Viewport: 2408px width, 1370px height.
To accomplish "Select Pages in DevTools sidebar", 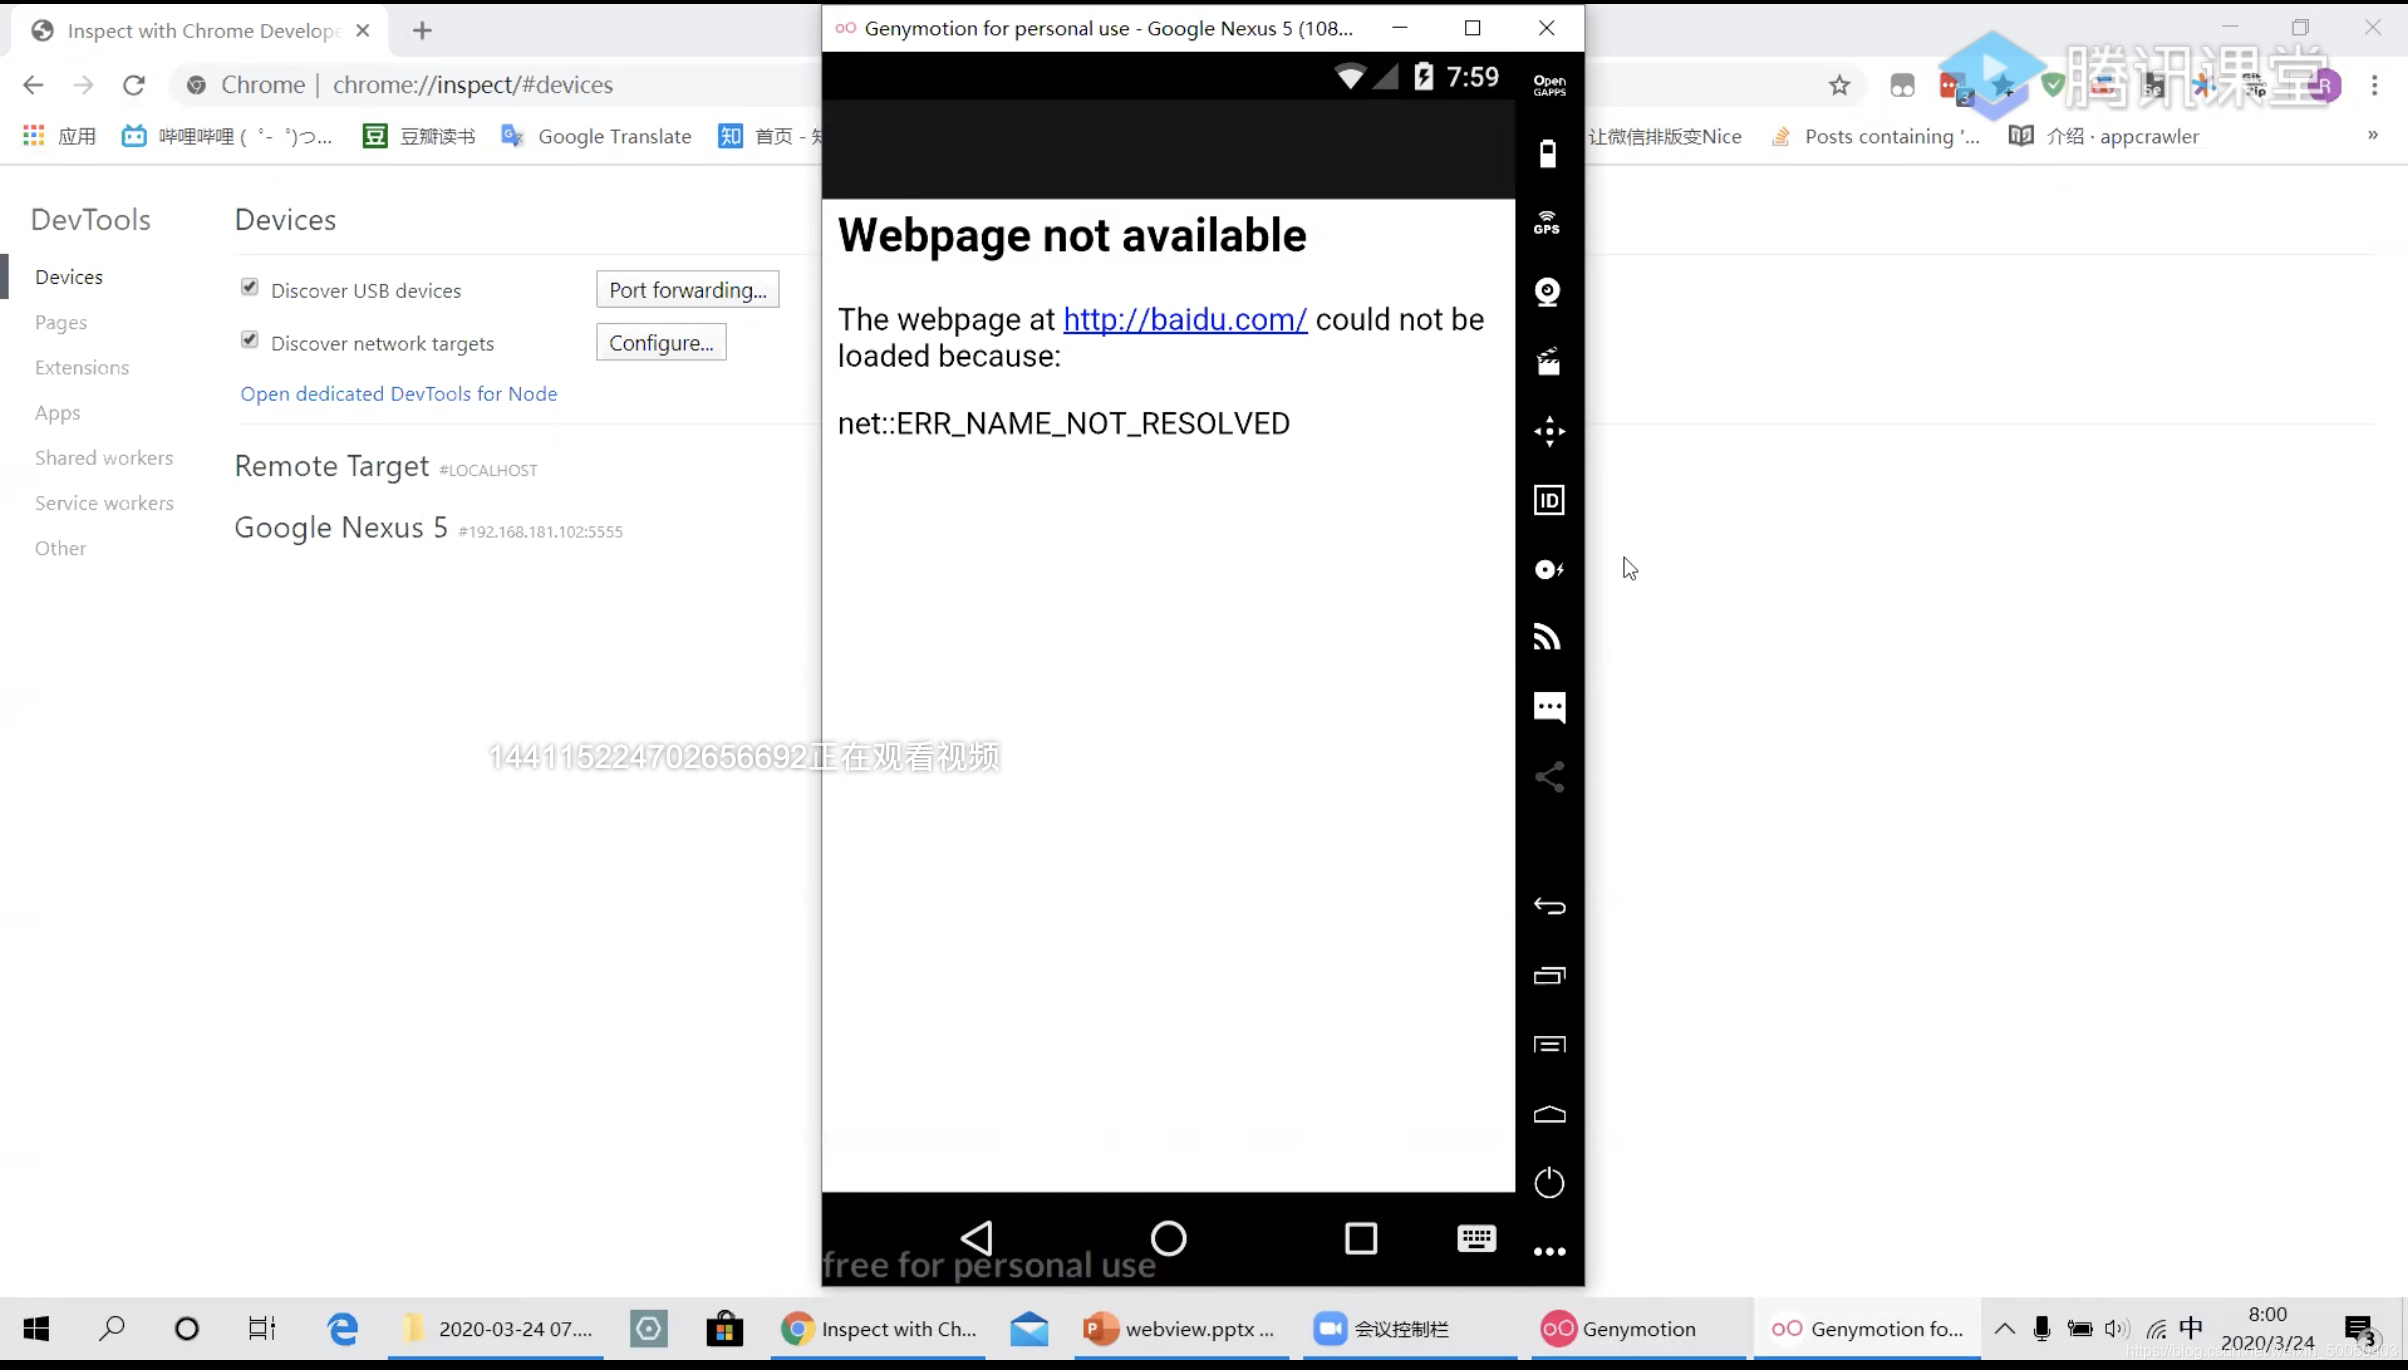I will 61,322.
